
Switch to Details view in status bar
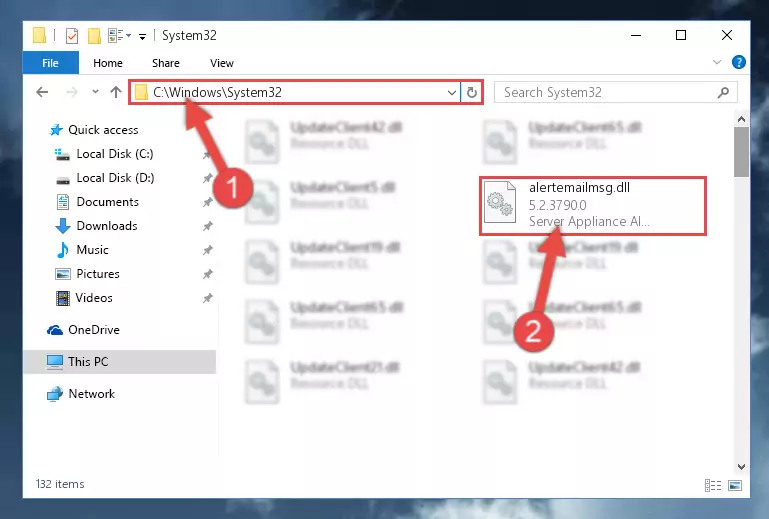(x=713, y=485)
